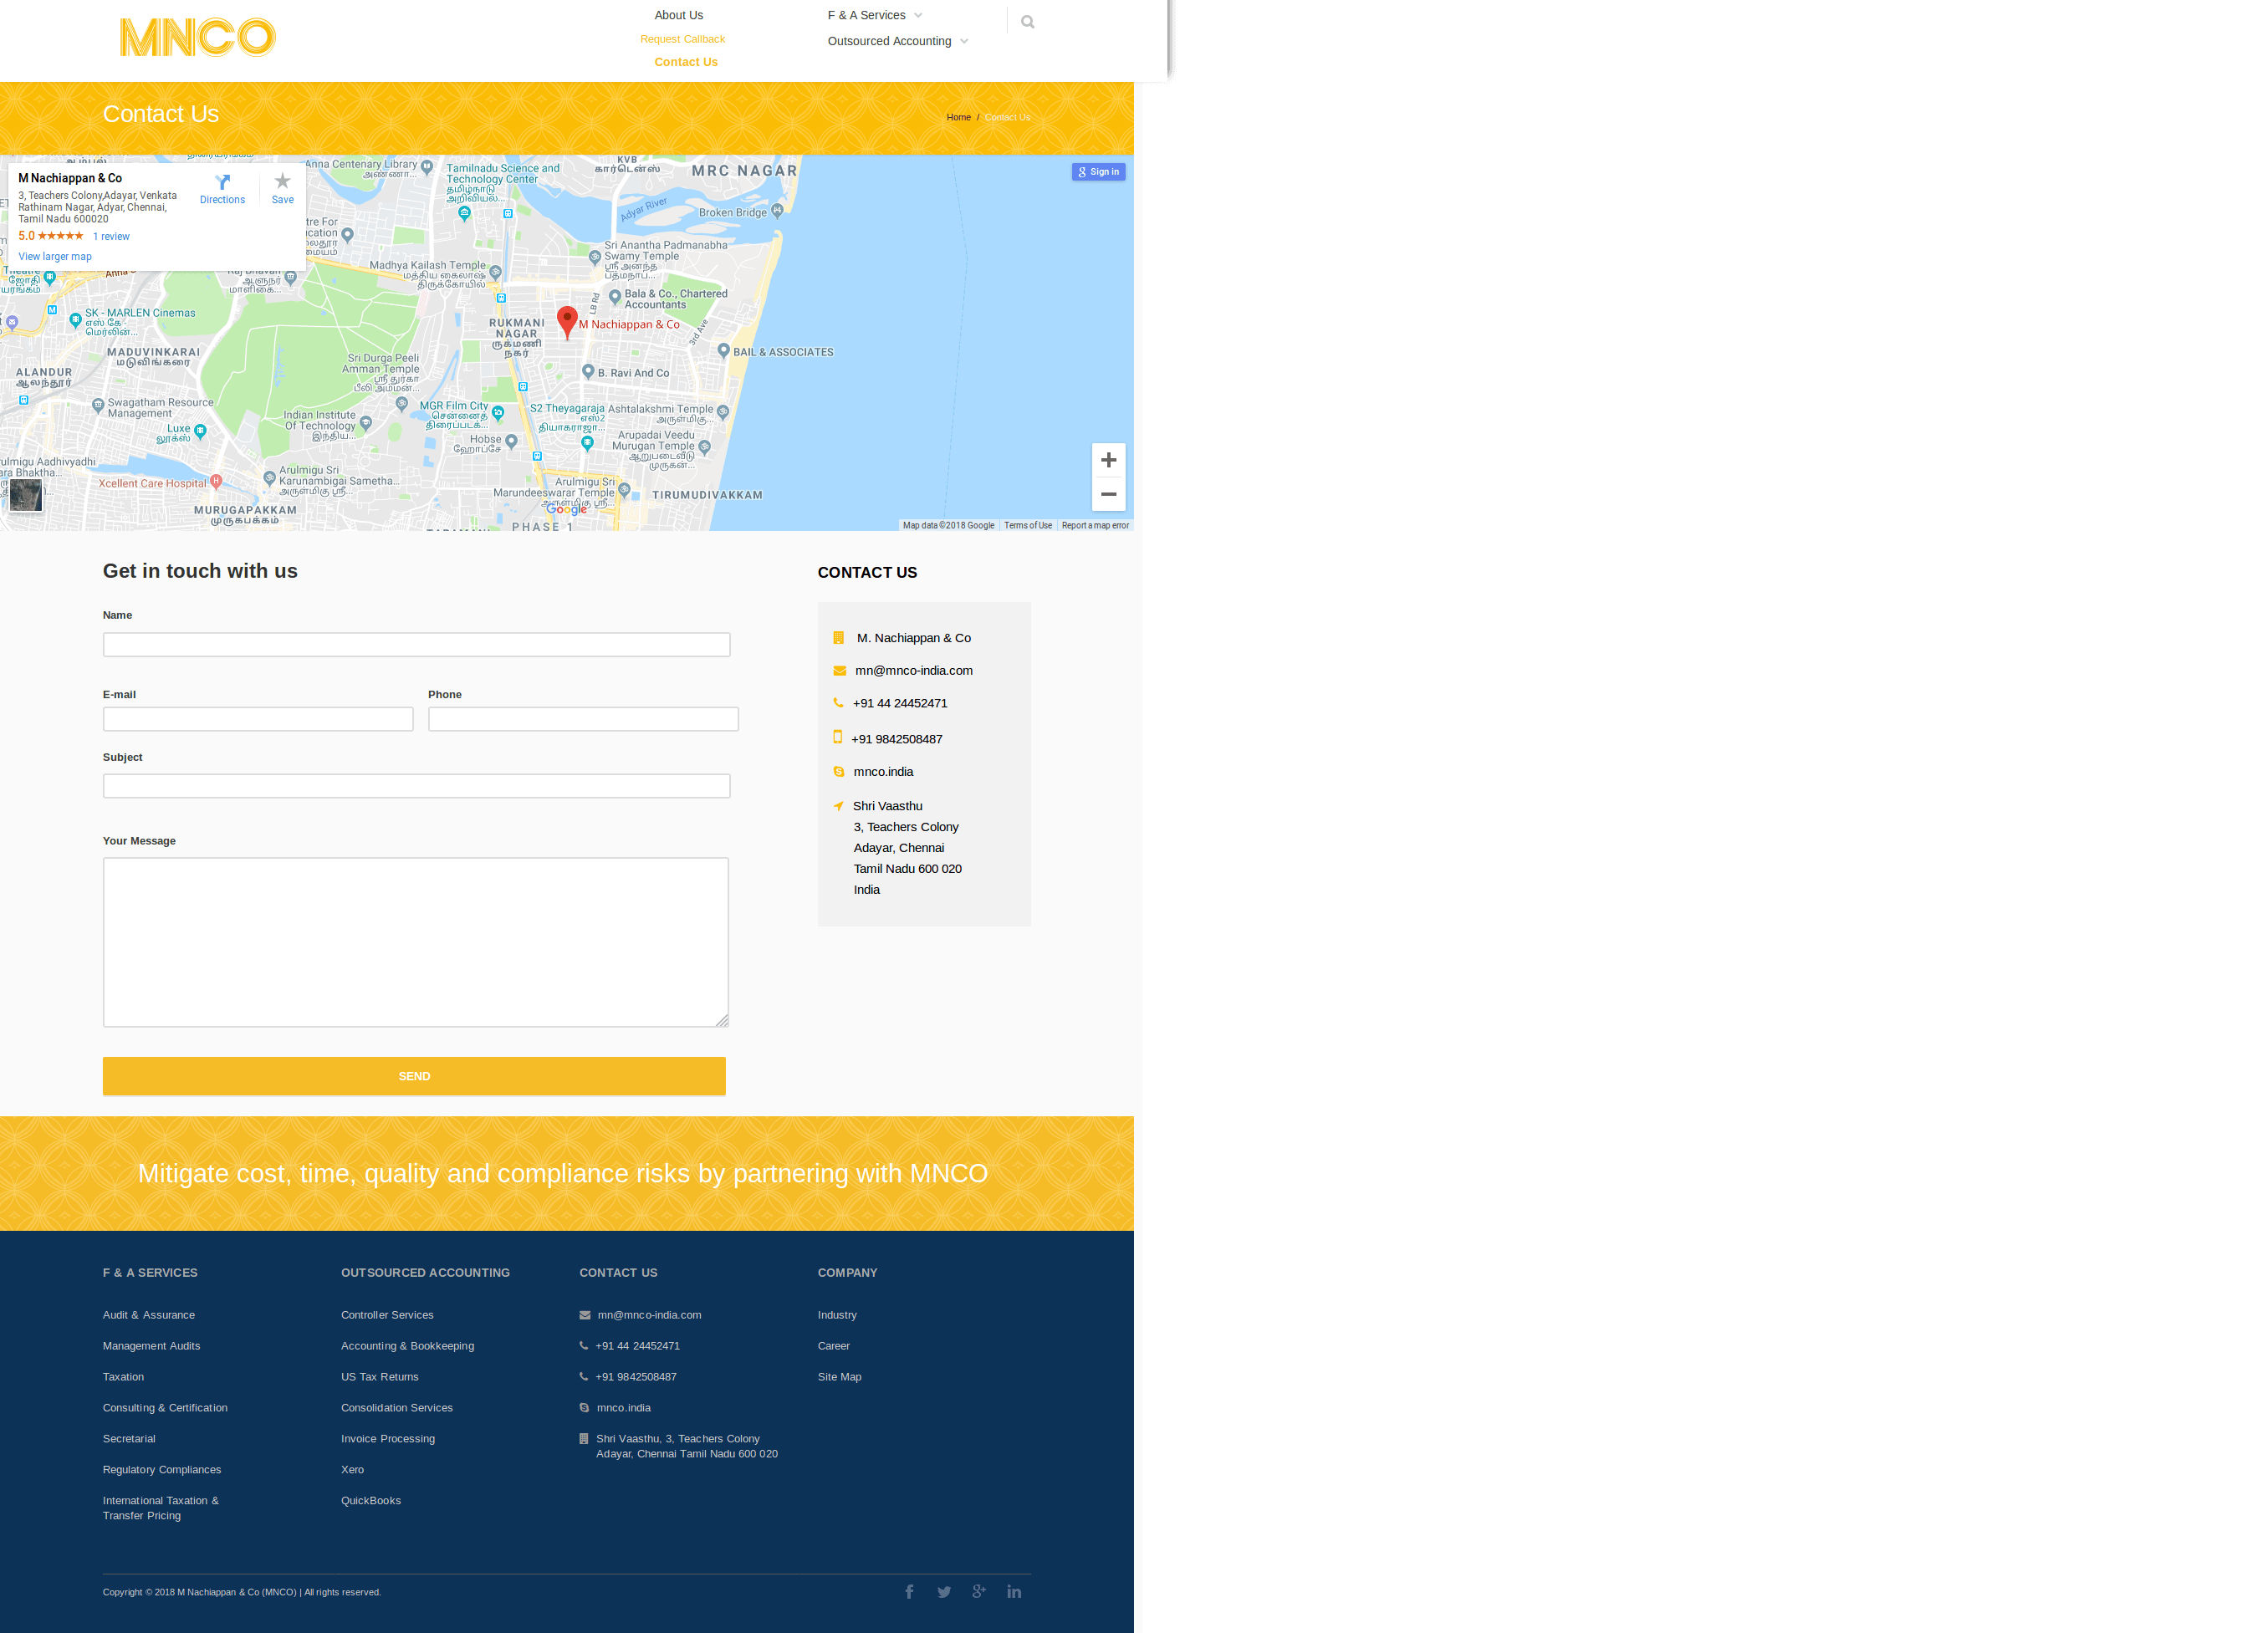This screenshot has width=2268, height=1633.
Task: Open Consolidation Services footer link
Action: [397, 1408]
